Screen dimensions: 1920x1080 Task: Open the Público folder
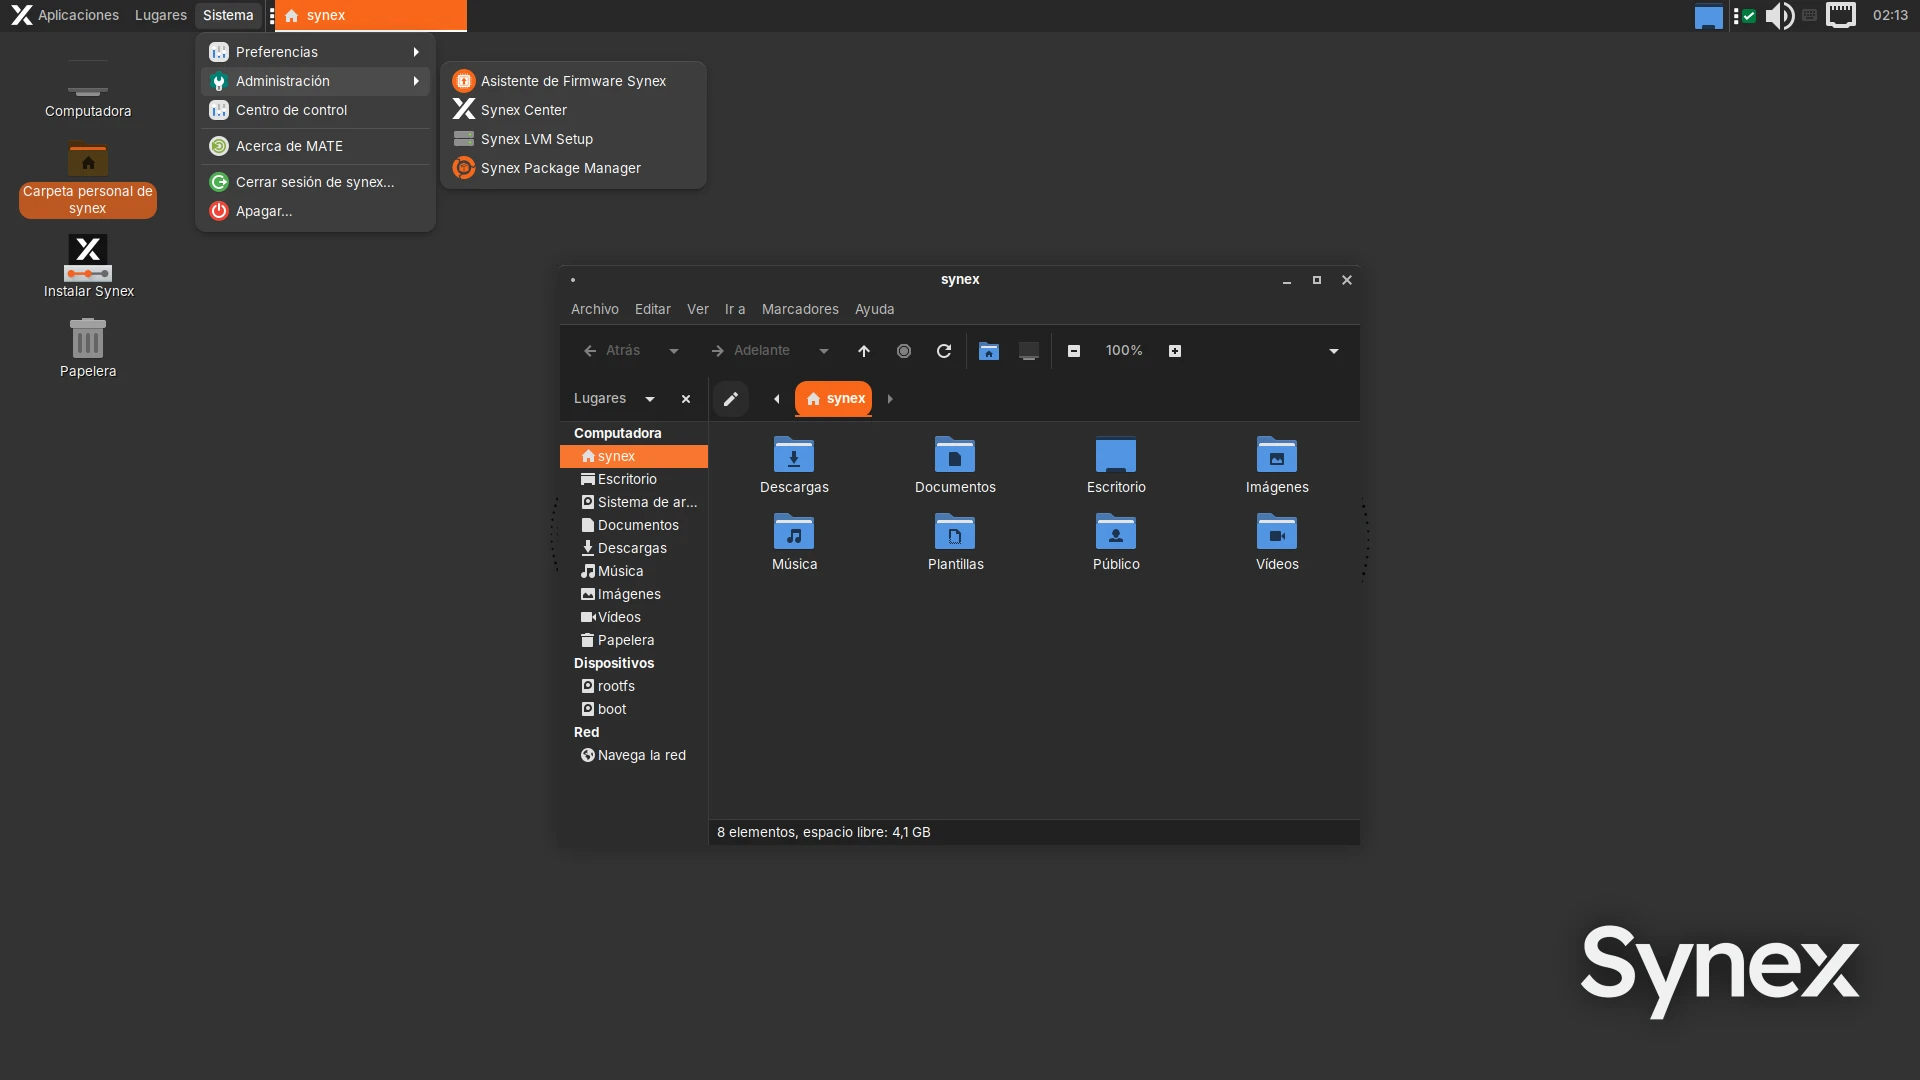coord(1116,543)
